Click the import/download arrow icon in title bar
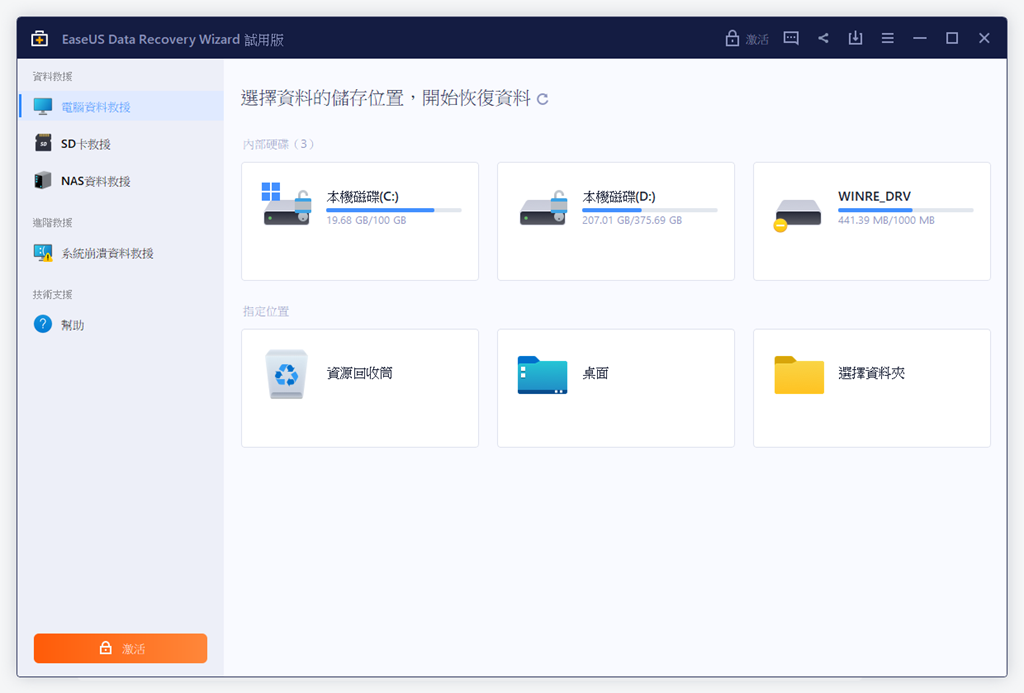 pos(855,38)
